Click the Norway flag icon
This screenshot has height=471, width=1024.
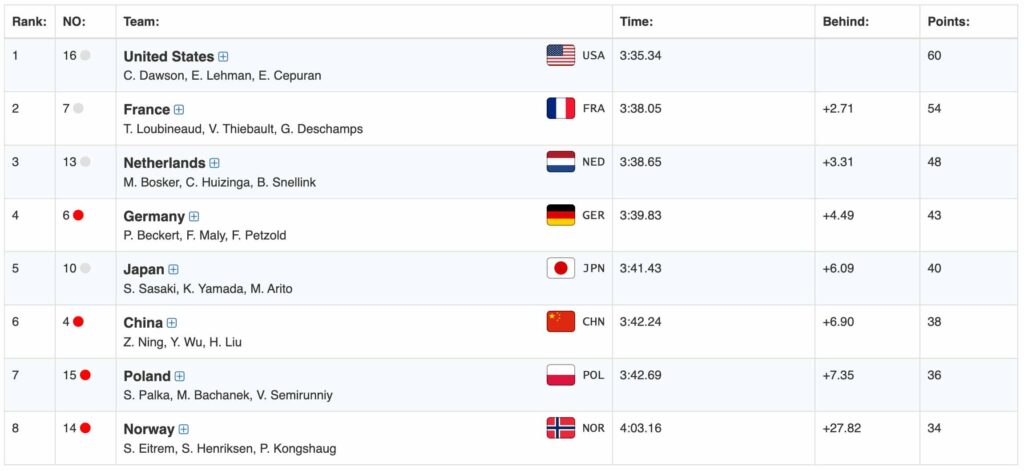coord(560,428)
